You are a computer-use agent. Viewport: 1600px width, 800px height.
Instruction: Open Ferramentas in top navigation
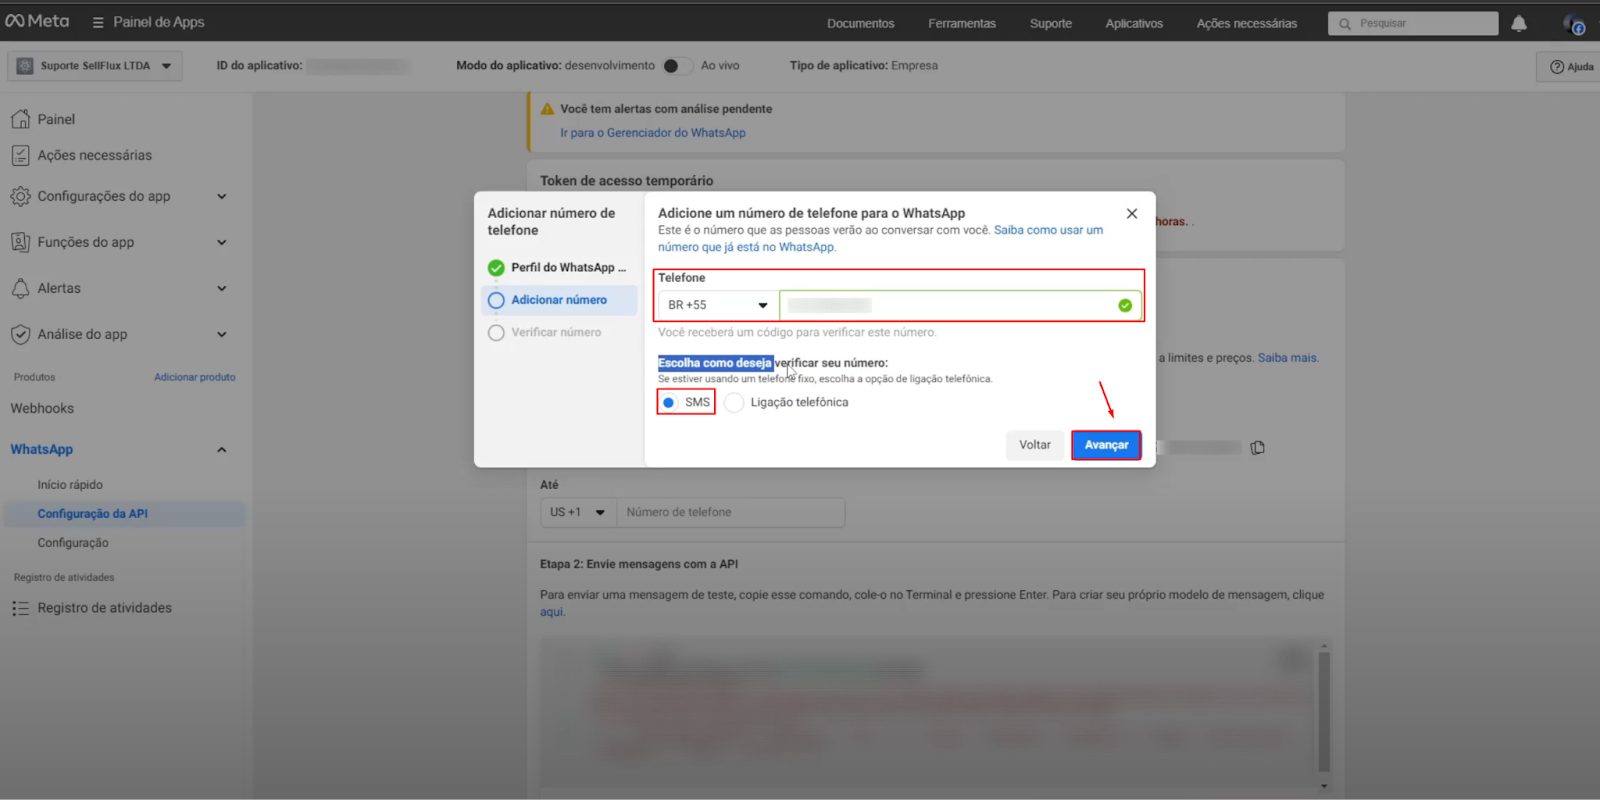click(961, 23)
